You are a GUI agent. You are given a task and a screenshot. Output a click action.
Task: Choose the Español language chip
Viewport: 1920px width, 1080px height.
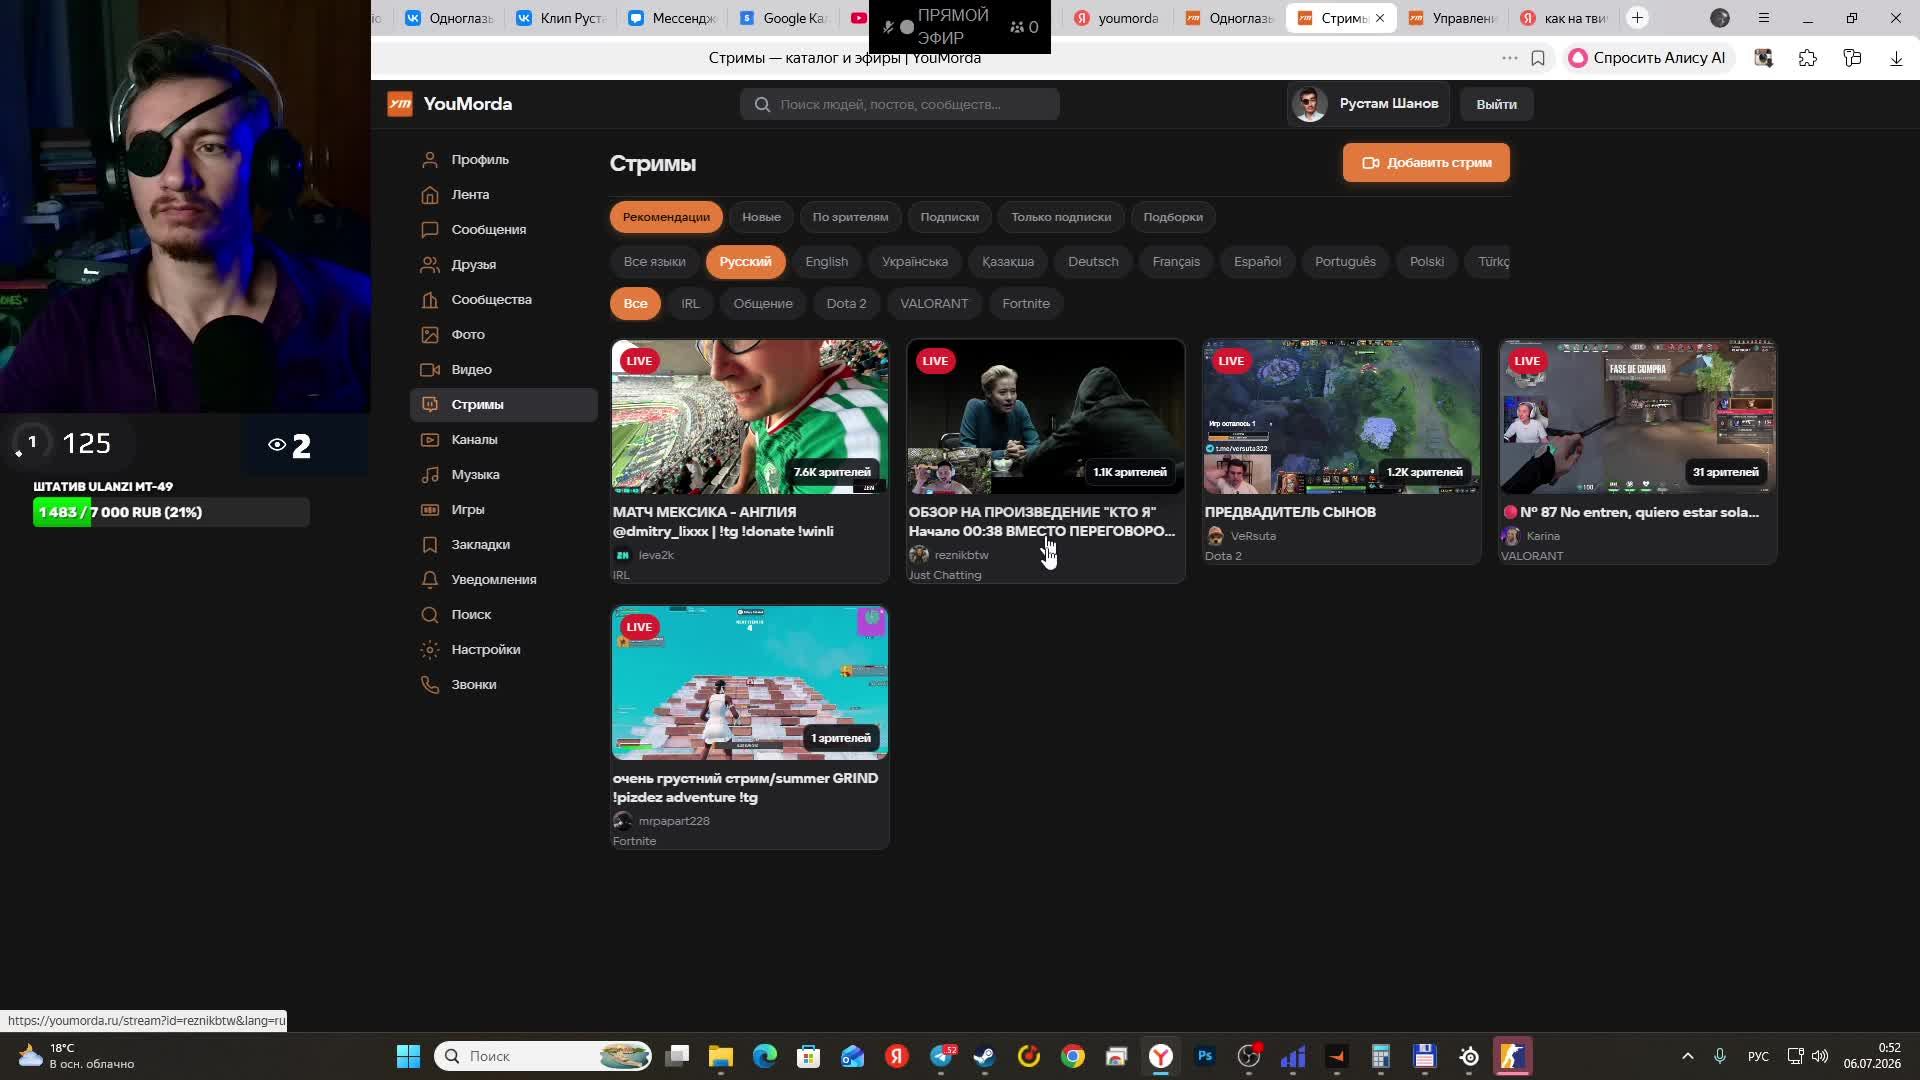tap(1257, 262)
